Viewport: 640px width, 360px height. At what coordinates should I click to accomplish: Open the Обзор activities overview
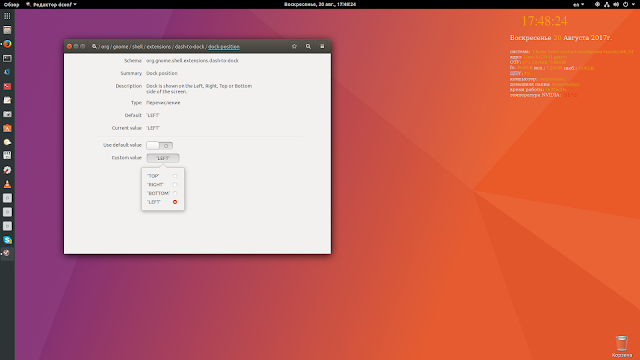tap(11, 4)
